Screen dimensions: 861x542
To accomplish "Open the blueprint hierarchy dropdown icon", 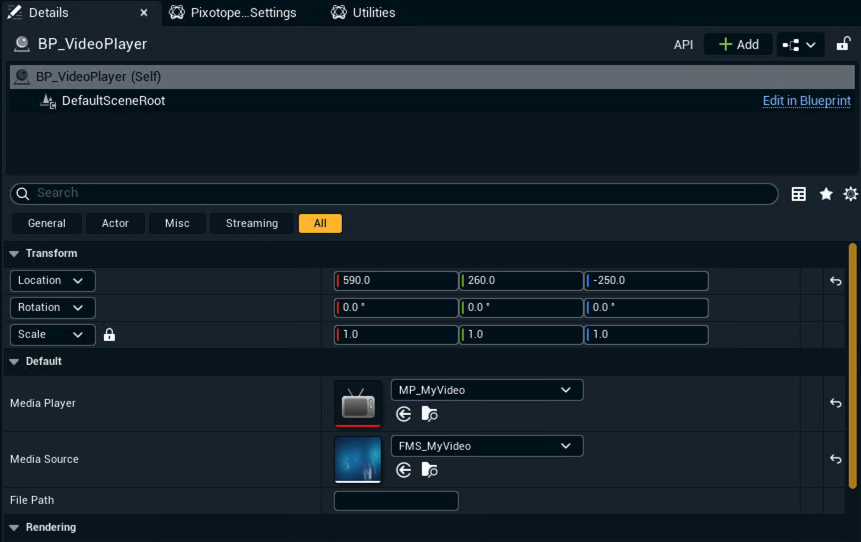I will [800, 45].
